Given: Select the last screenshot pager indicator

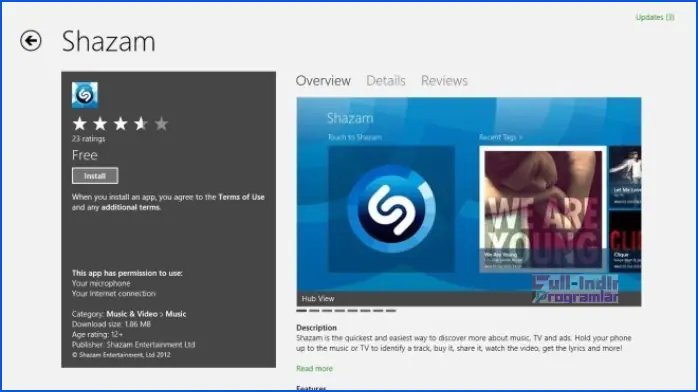Looking at the screenshot, I should click(x=391, y=311).
